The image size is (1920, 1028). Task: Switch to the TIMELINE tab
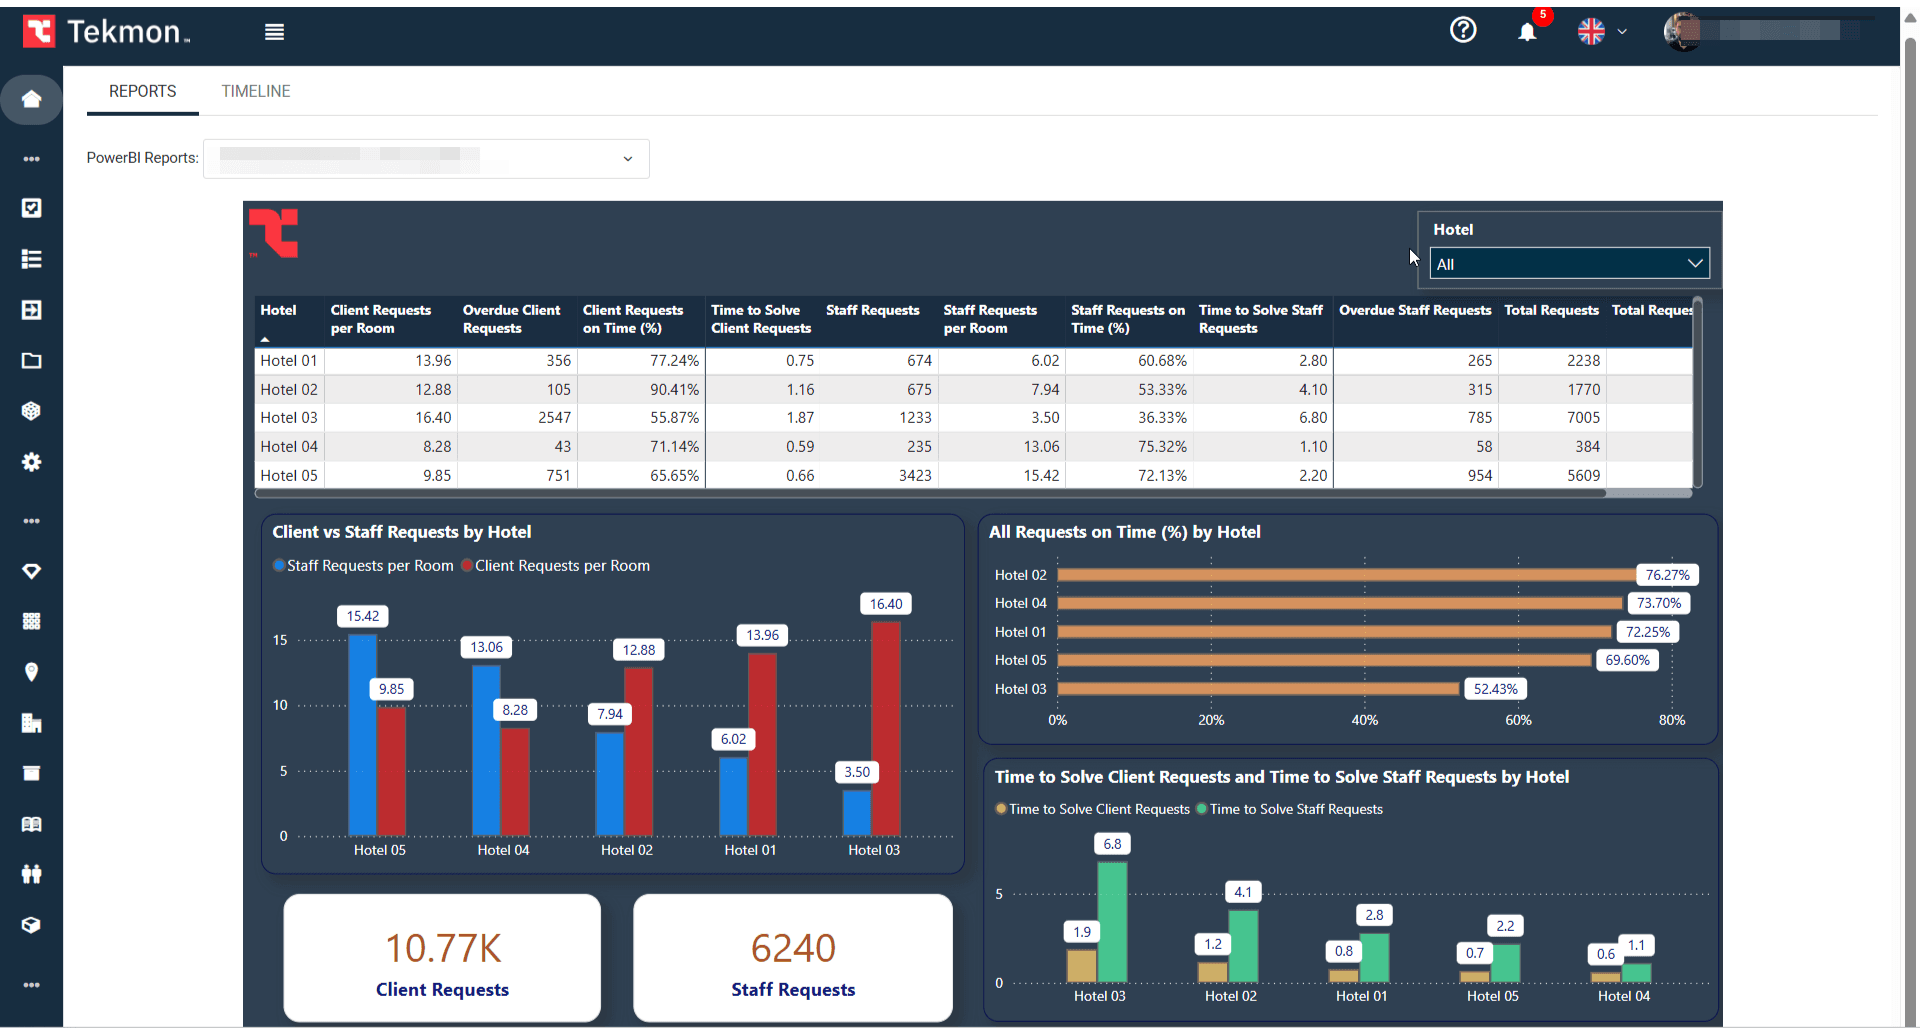point(256,91)
